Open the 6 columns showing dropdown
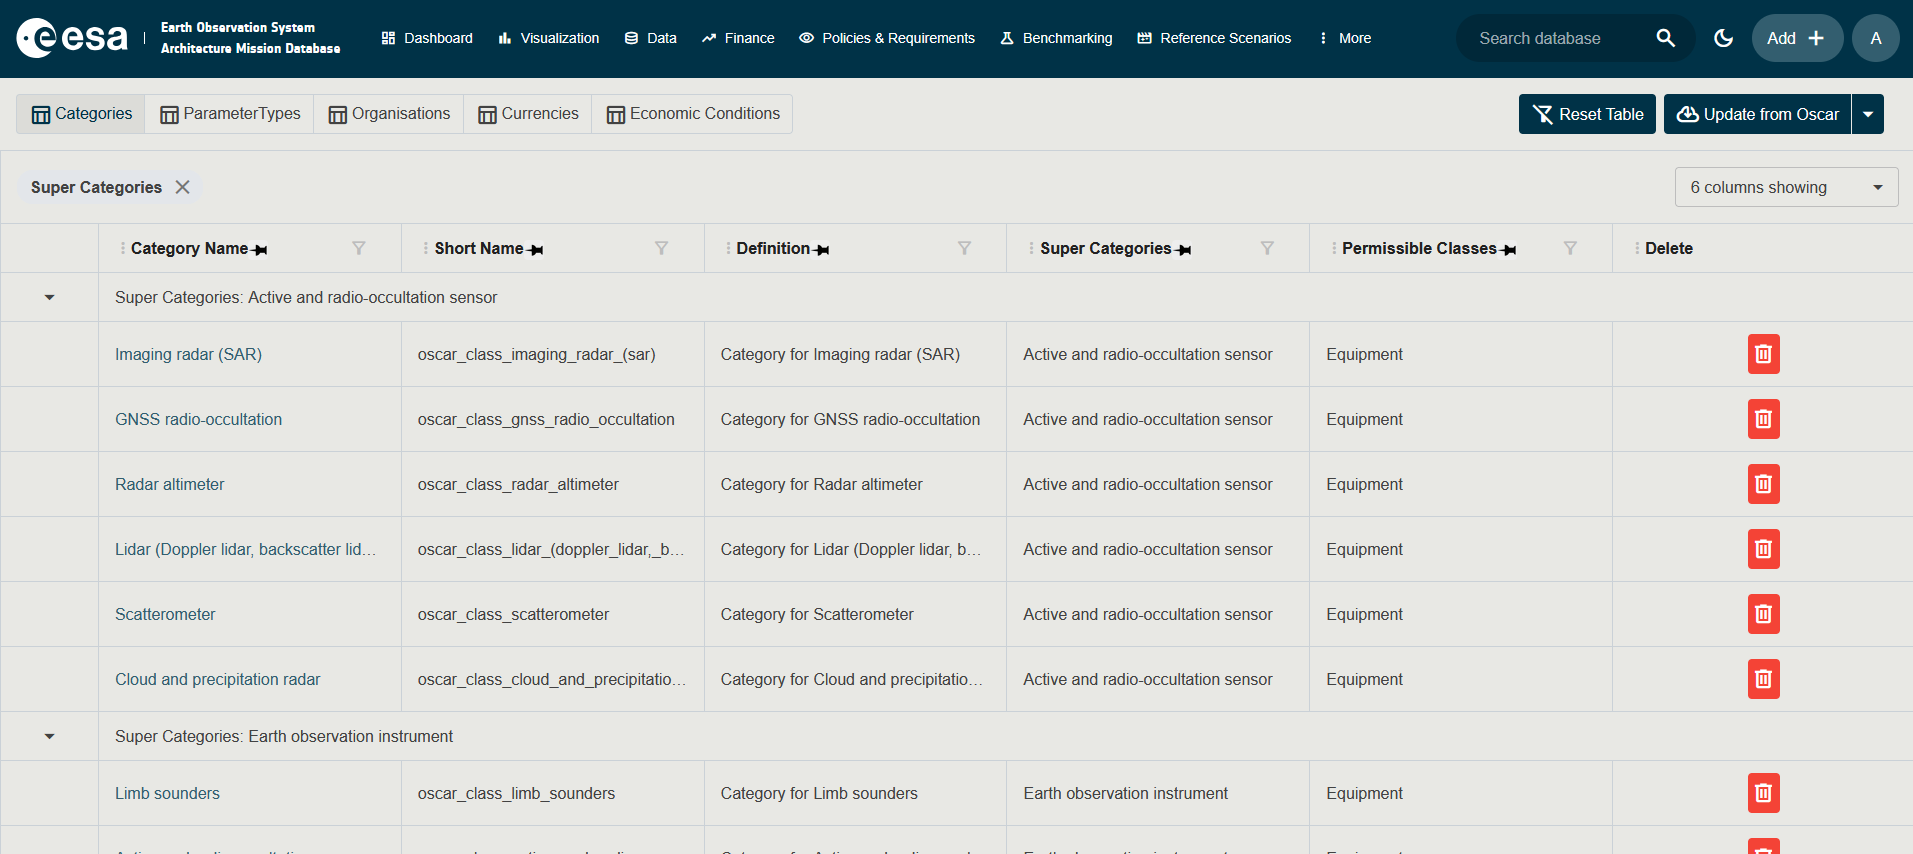 [1786, 187]
